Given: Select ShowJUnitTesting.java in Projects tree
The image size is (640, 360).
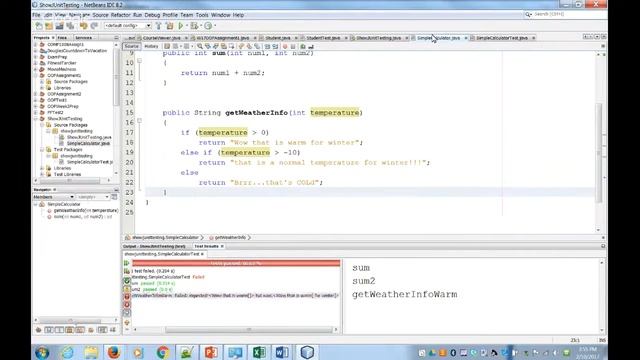Looking at the screenshot, I should tap(89, 138).
